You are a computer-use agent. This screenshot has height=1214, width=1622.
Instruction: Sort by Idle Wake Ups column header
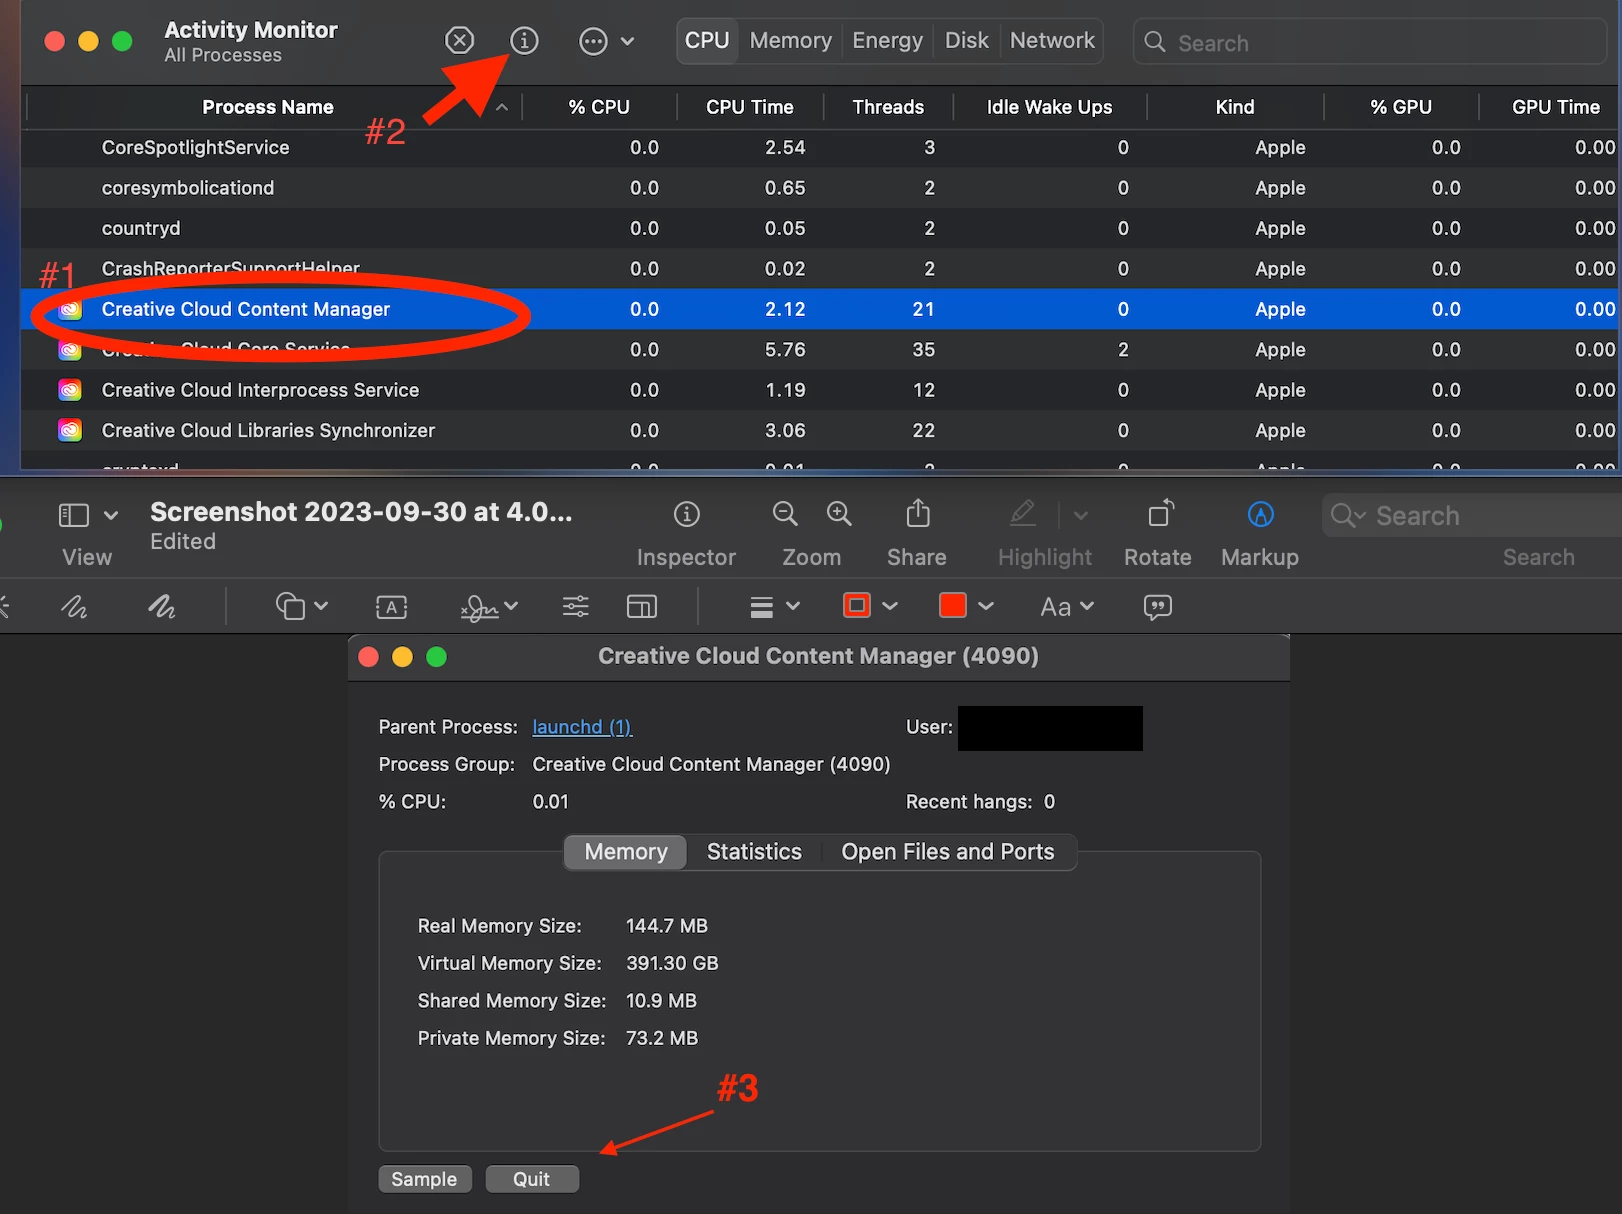click(1049, 107)
